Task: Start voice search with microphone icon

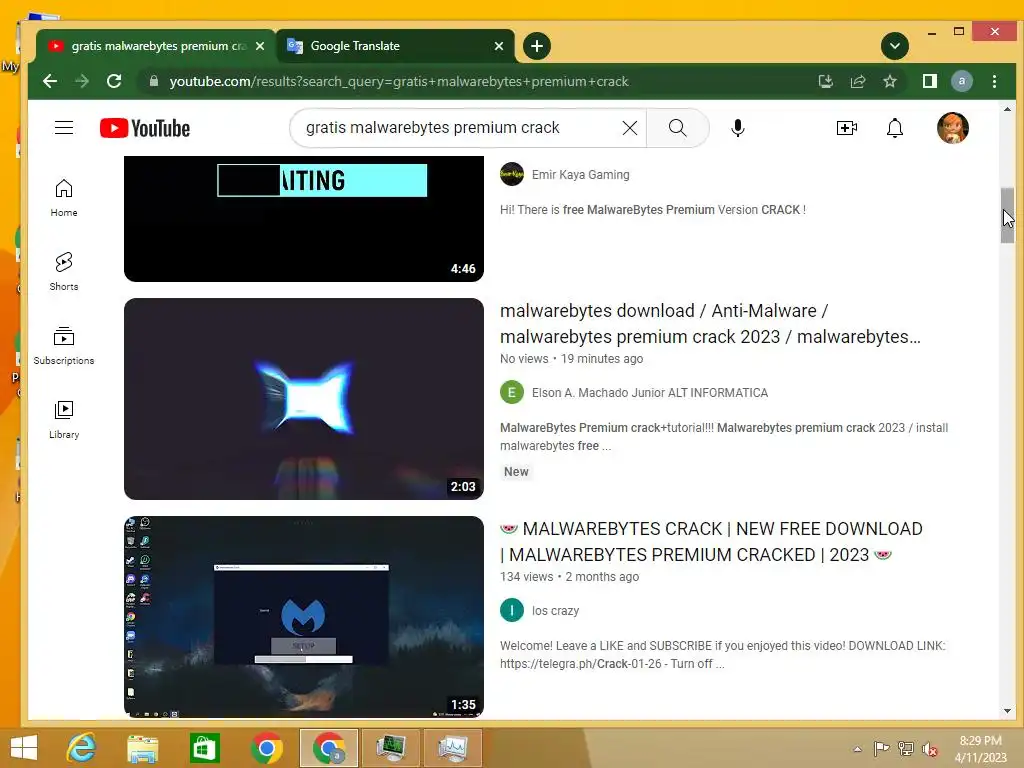Action: pyautogui.click(x=737, y=128)
